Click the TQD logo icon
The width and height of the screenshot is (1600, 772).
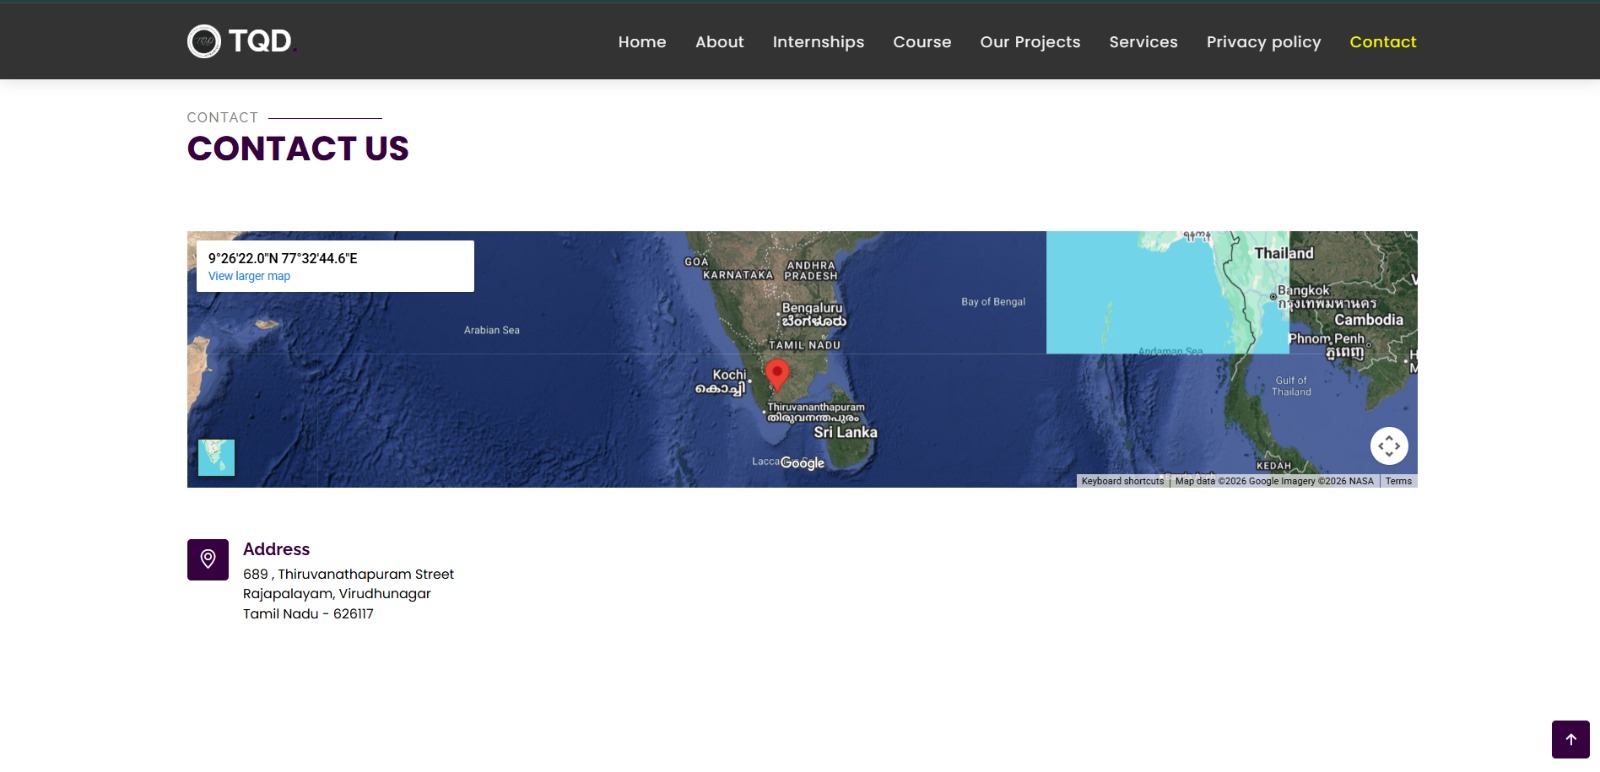point(204,41)
